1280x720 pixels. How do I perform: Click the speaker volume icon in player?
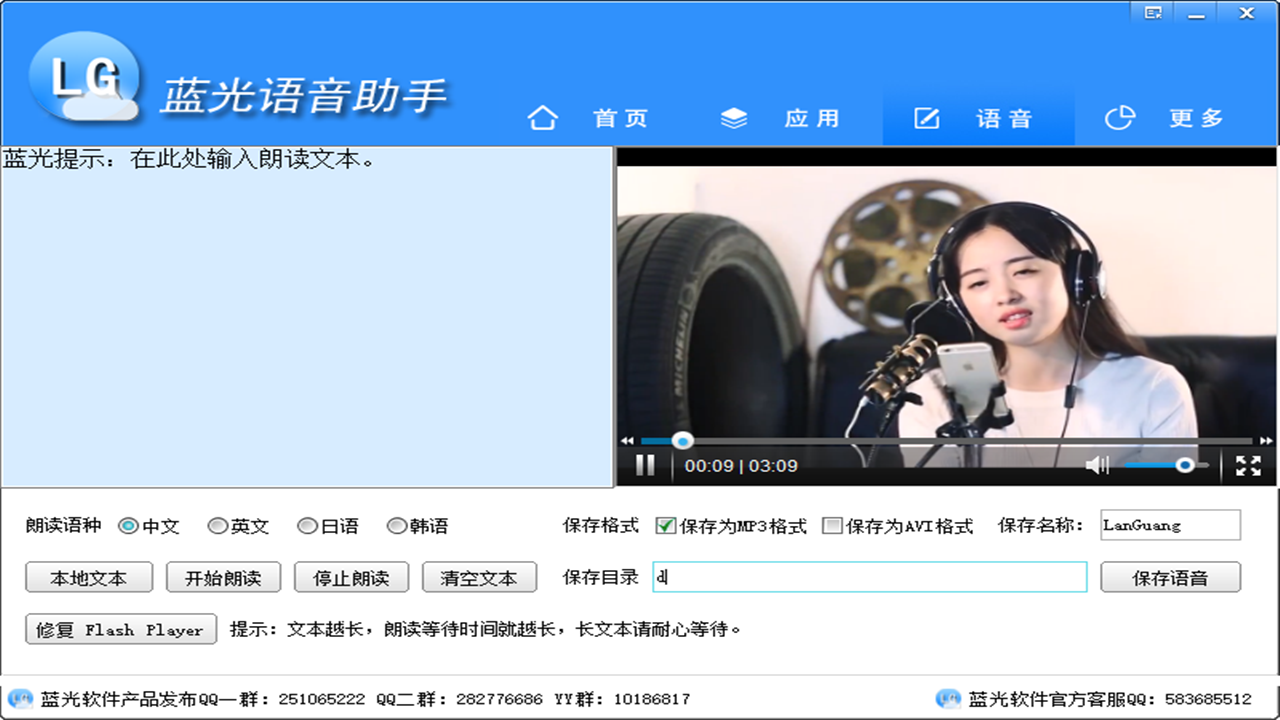[x=1098, y=464]
